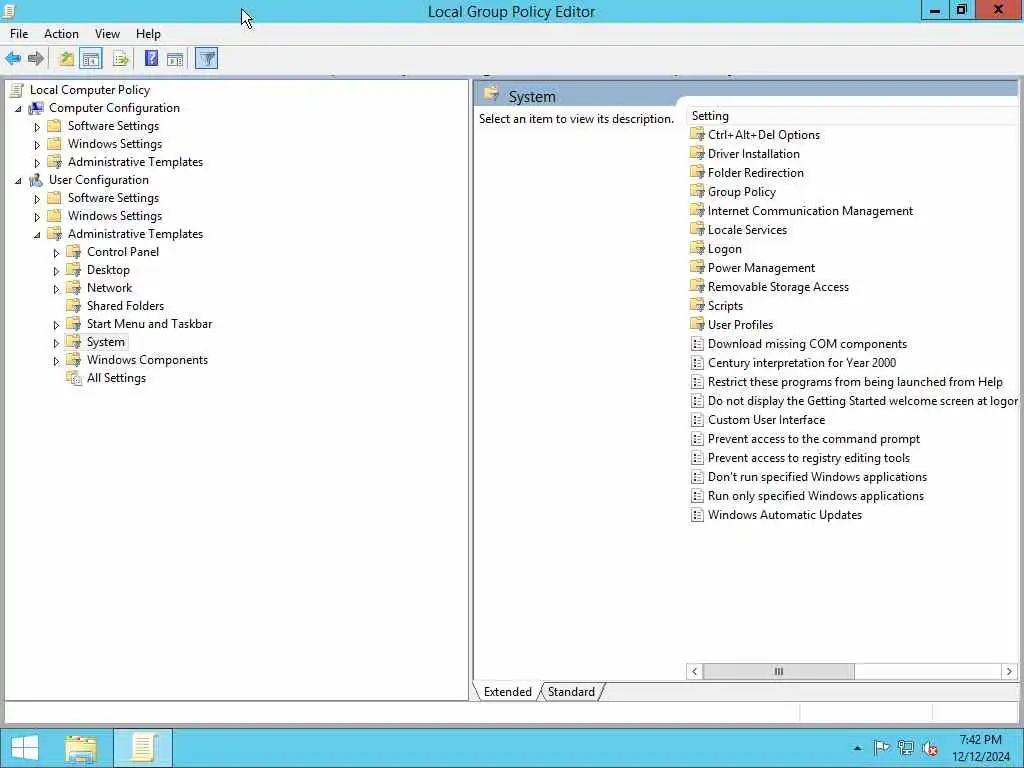Select Don't run specified Windows applications

point(818,477)
